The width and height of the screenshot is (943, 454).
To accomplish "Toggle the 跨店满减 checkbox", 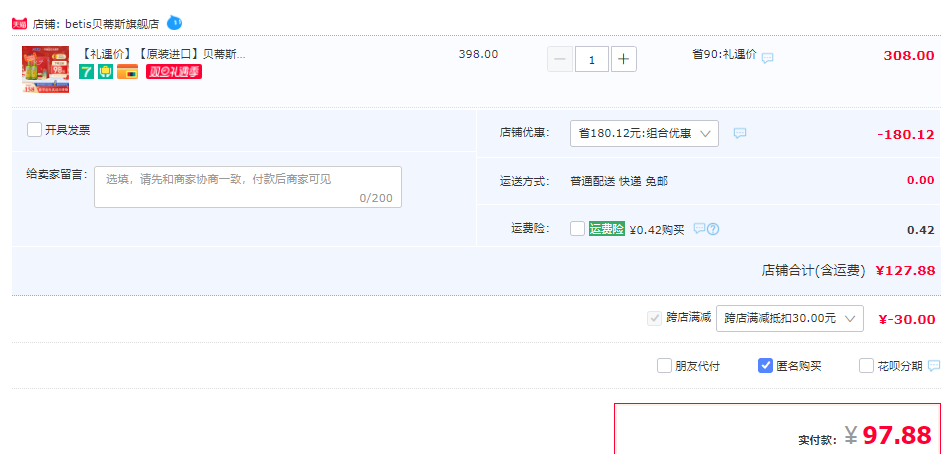I will (654, 319).
